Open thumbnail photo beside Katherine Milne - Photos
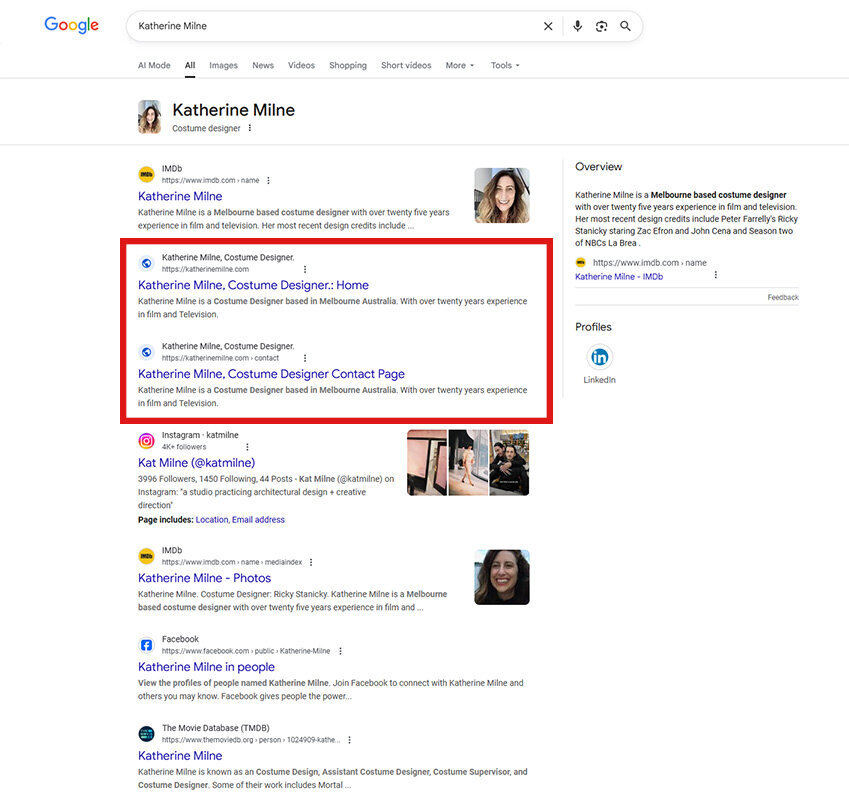Screen dimensions: 849x802 pyautogui.click(x=501, y=577)
